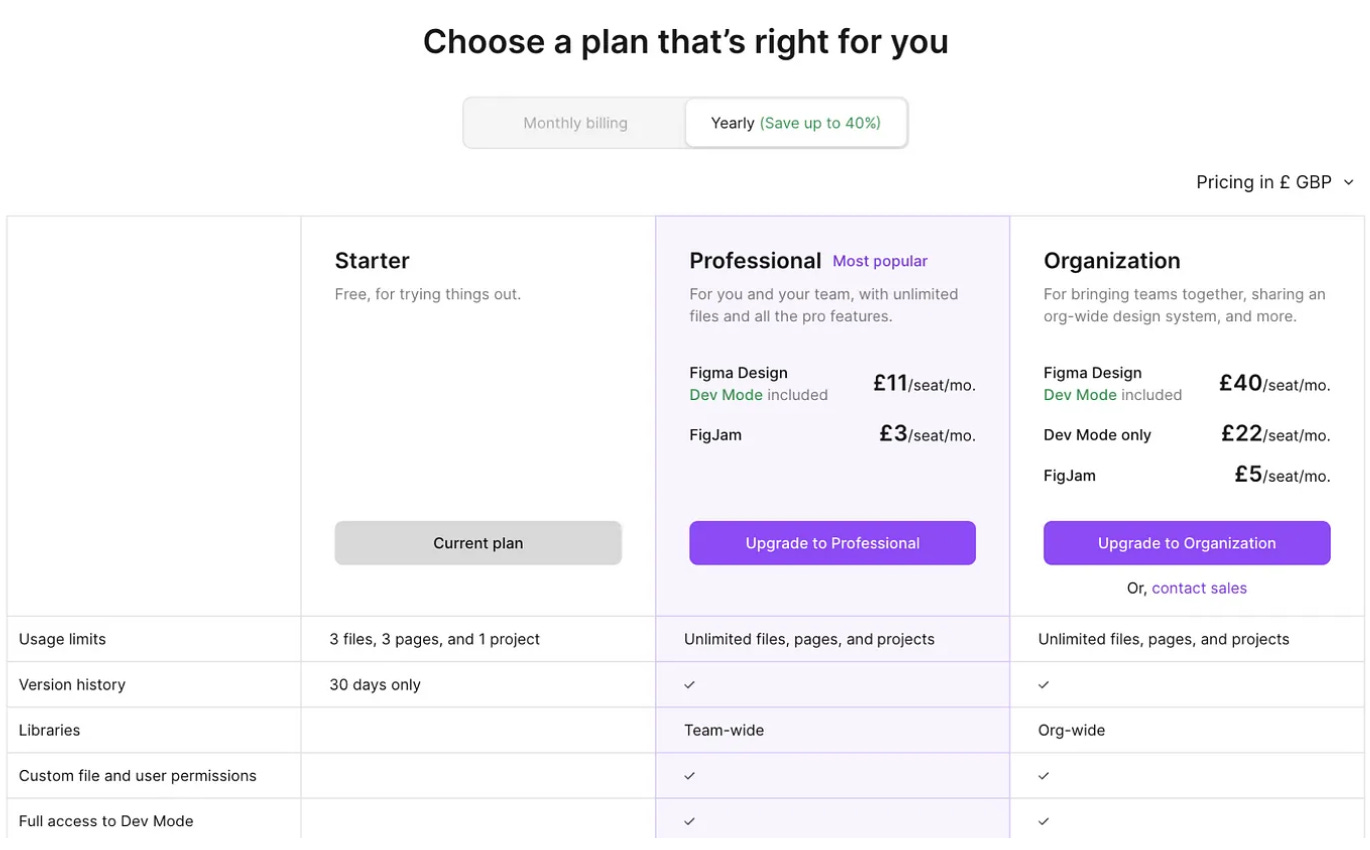Click the Version history checkmark under Organization
1370x850 pixels.
(x=1043, y=685)
